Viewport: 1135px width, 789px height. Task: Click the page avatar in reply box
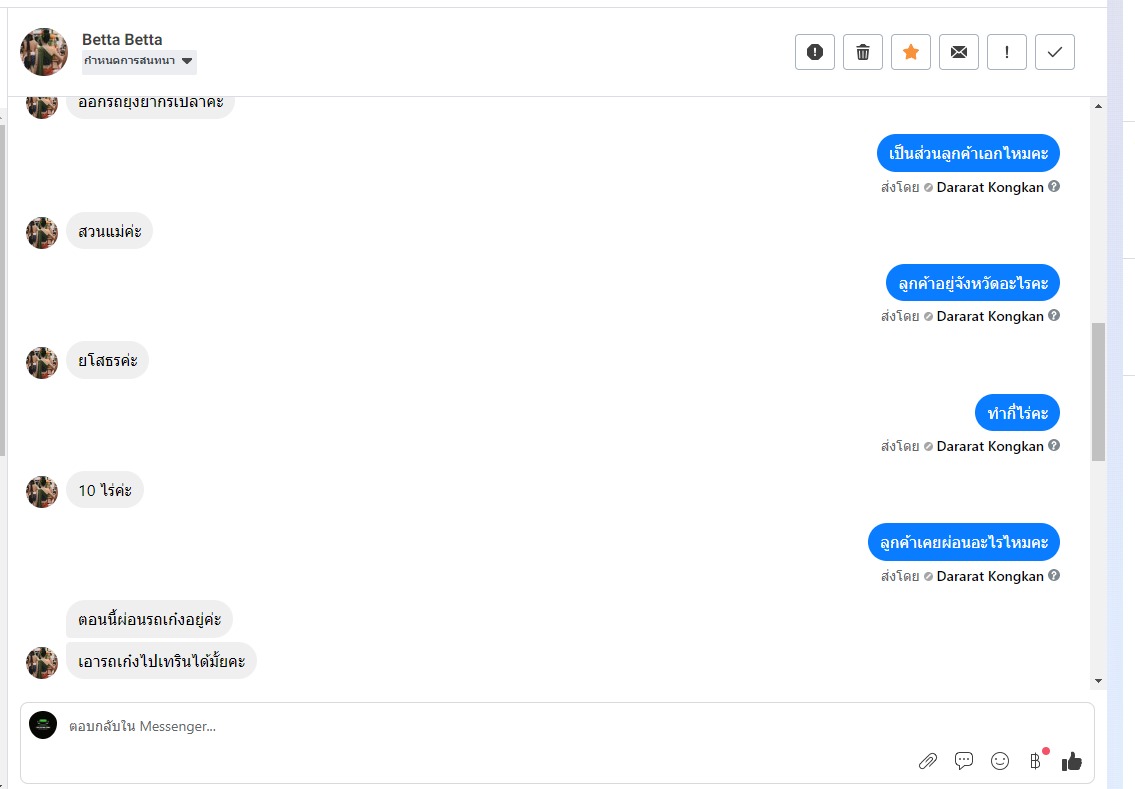point(43,725)
